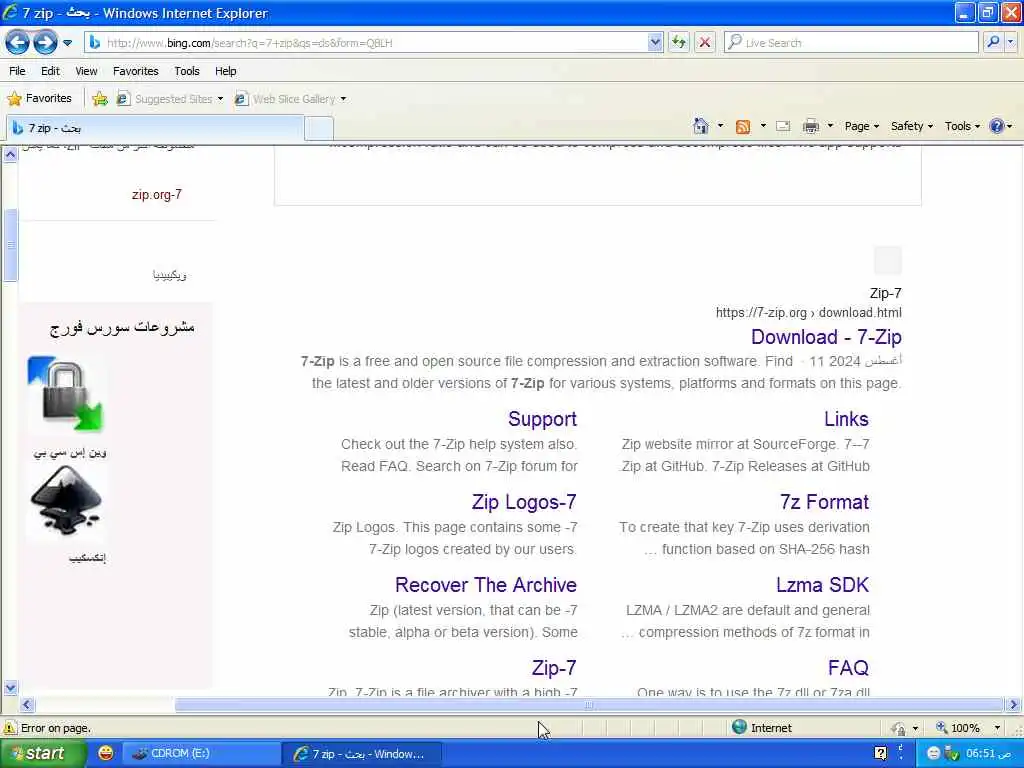Image resolution: width=1024 pixels, height=768 pixels.
Task: Click the https://7-zip.org download.html URL text
Action: [808, 313]
